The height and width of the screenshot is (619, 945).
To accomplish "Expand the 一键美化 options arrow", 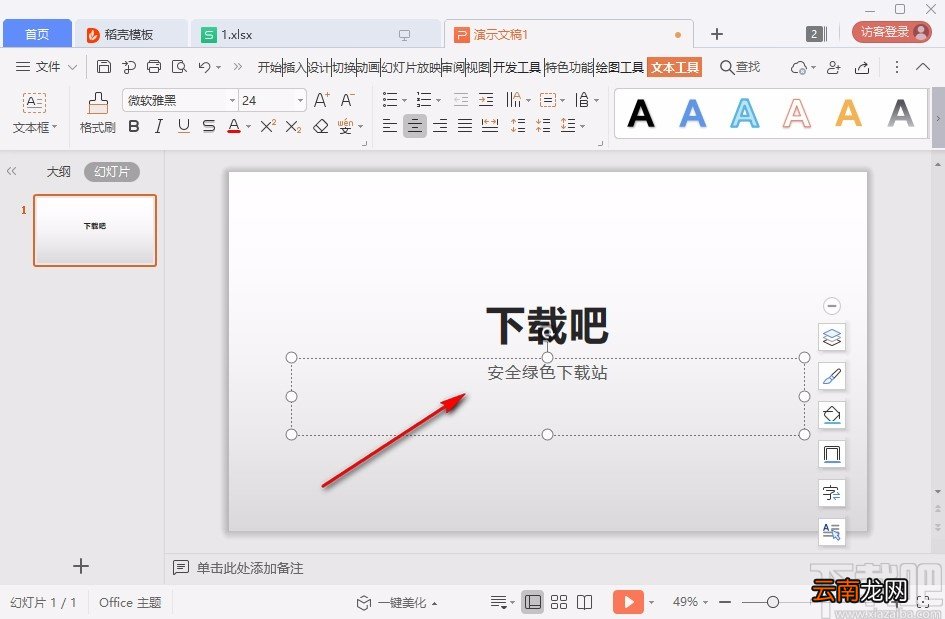I will pos(435,603).
